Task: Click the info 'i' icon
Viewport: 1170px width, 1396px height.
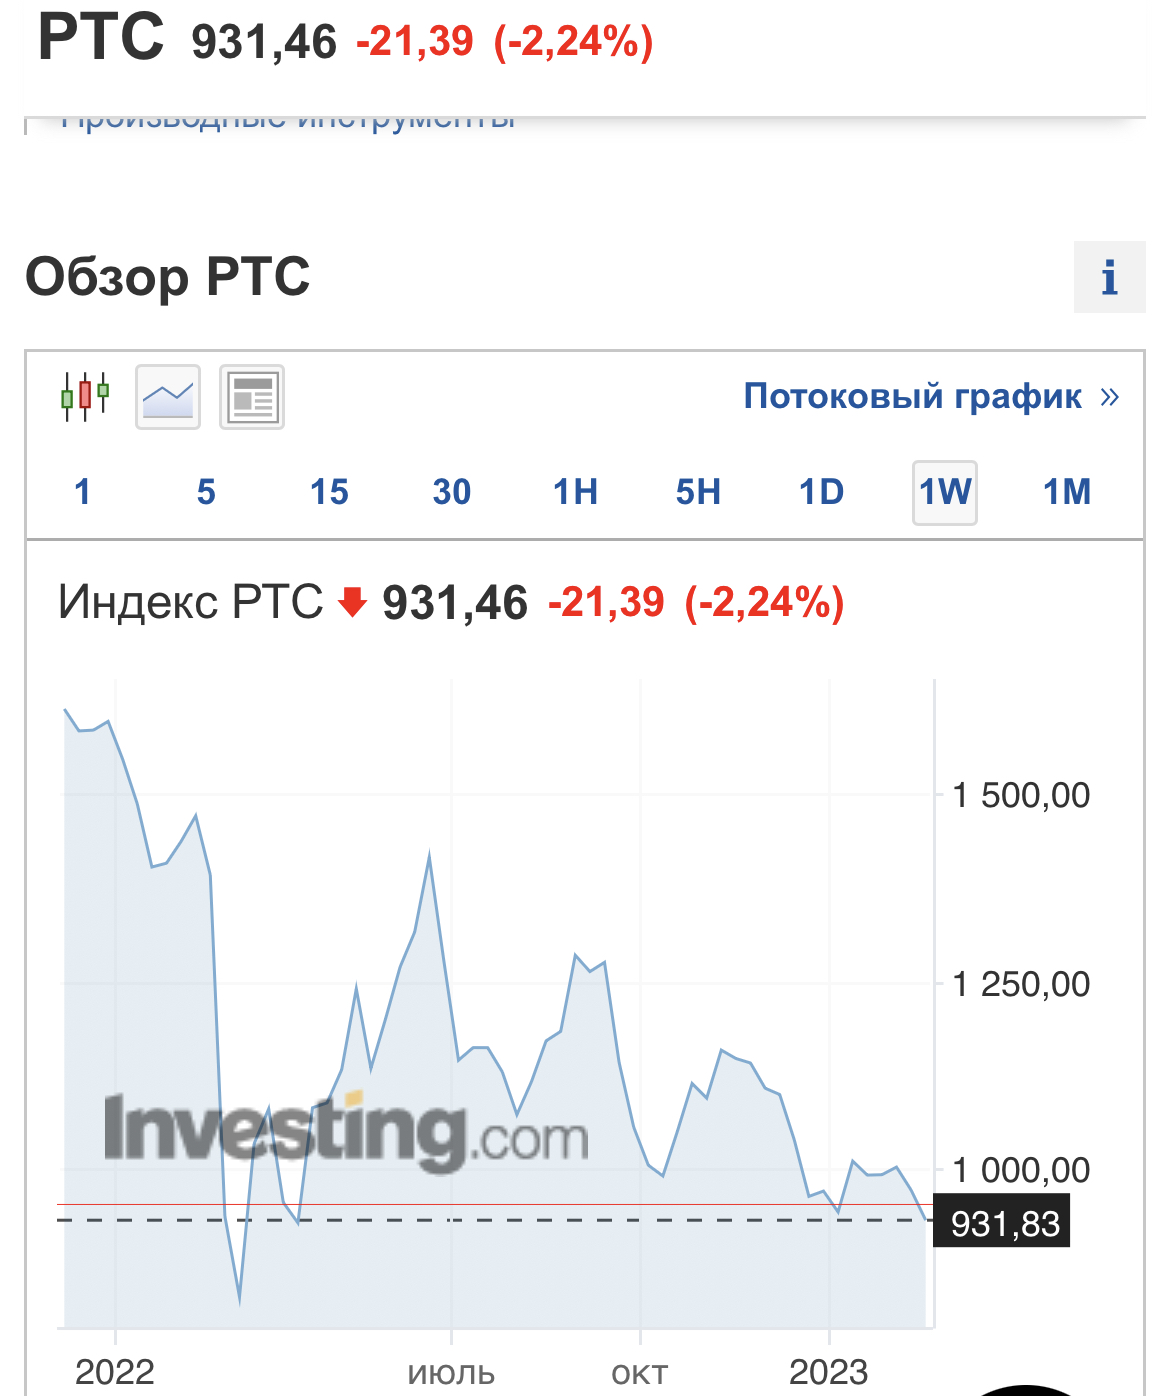Action: point(1109,277)
